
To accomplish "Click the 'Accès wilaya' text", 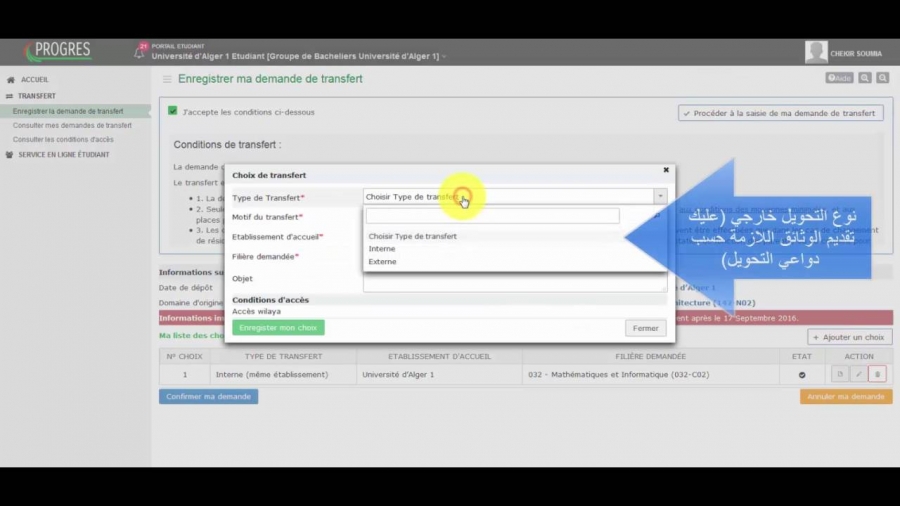I will pos(257,312).
